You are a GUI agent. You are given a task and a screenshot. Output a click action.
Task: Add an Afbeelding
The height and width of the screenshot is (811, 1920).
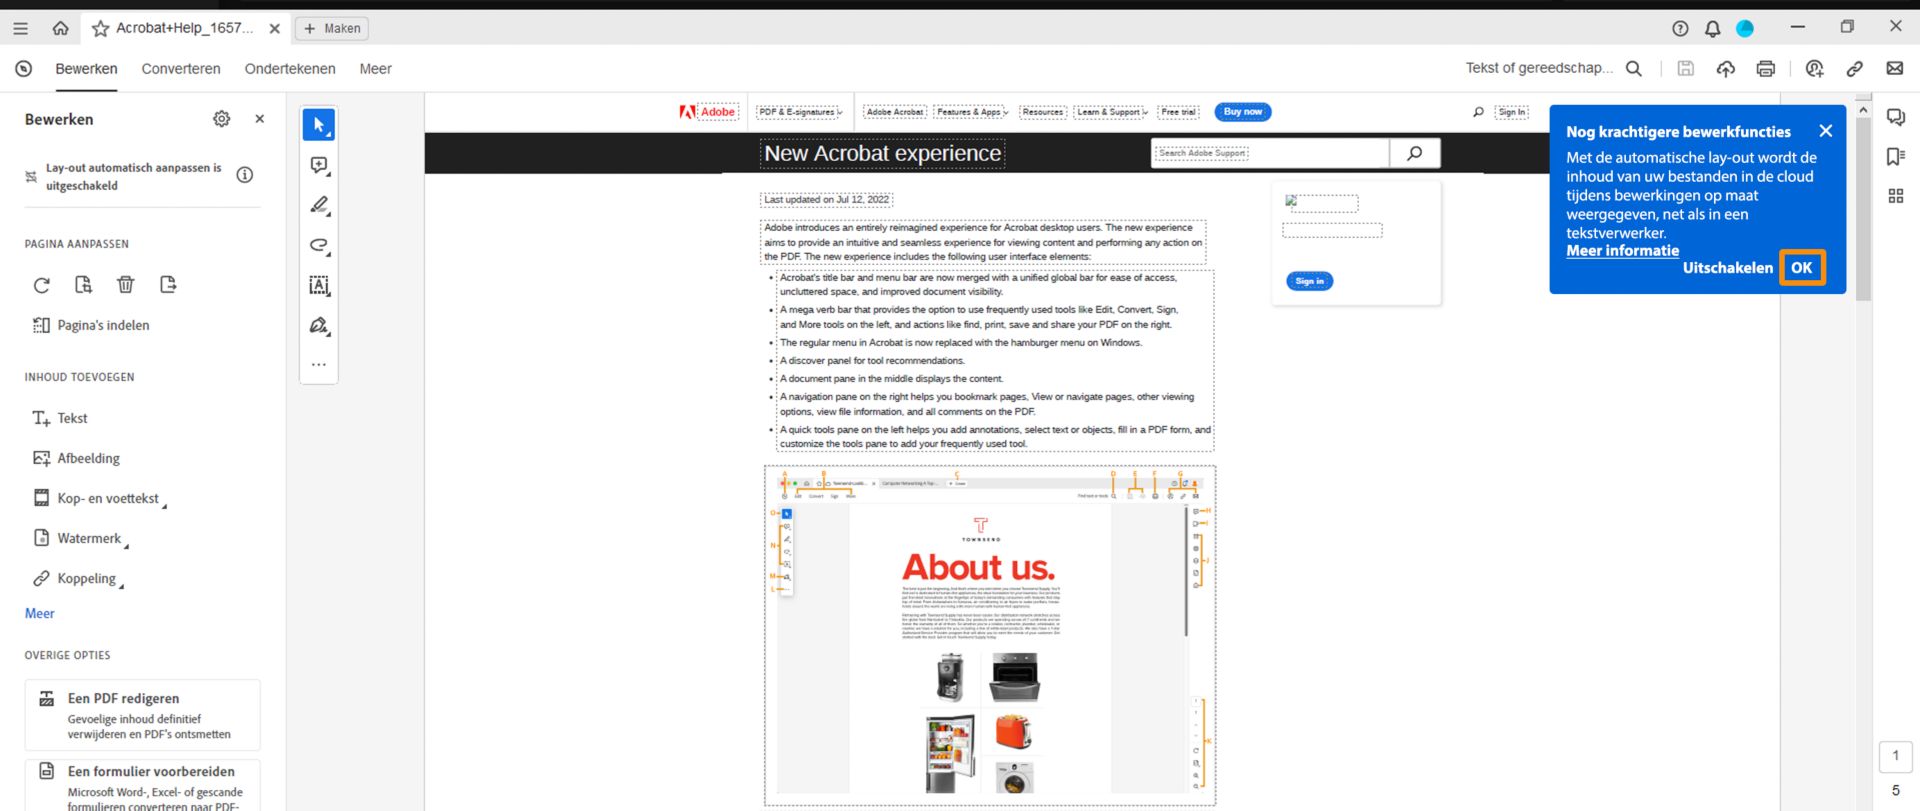pyautogui.click(x=76, y=458)
